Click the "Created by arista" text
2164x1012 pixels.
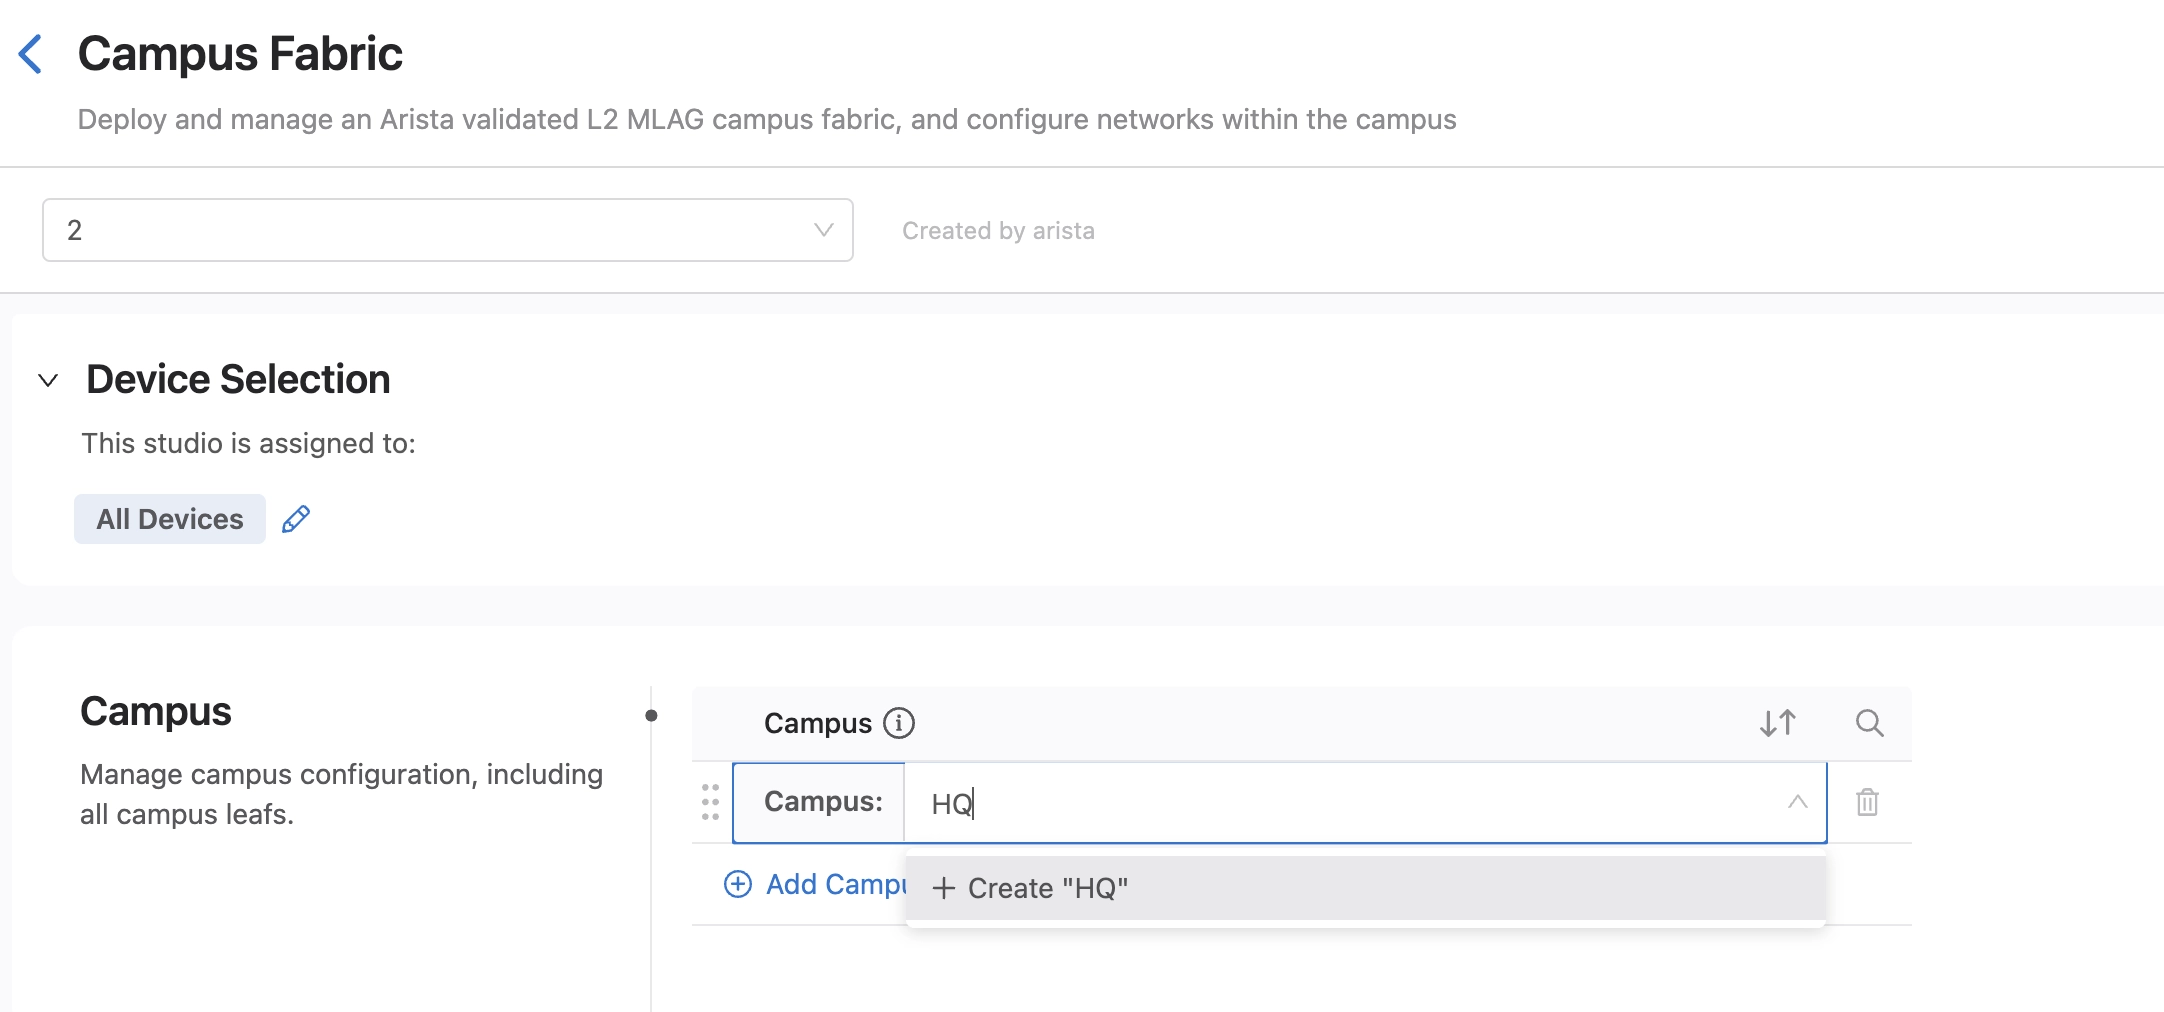click(x=997, y=231)
